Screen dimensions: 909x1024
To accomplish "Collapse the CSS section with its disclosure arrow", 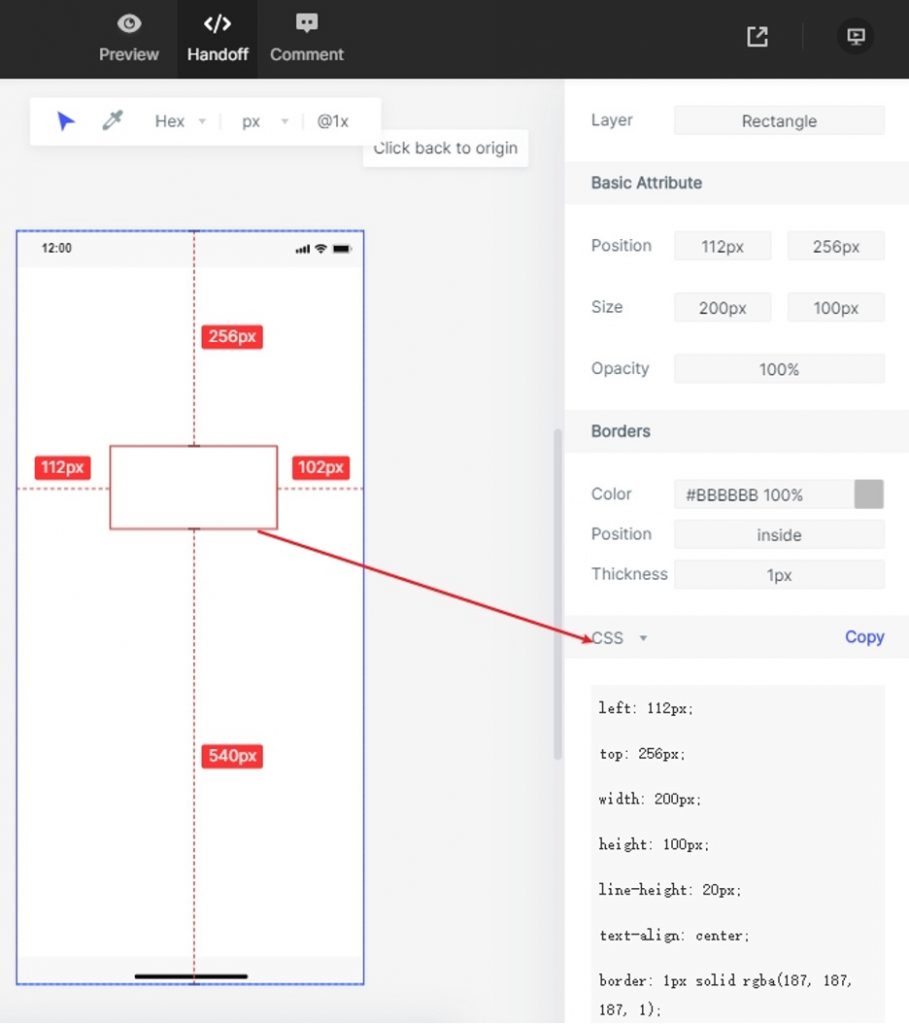I will point(643,638).
